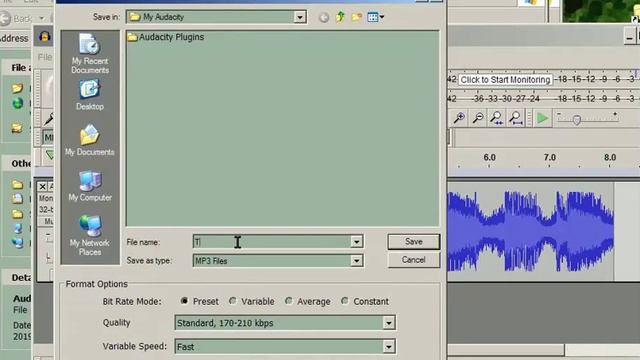
Task: Click the 8.0 timeline ruler mark
Action: pos(610,158)
